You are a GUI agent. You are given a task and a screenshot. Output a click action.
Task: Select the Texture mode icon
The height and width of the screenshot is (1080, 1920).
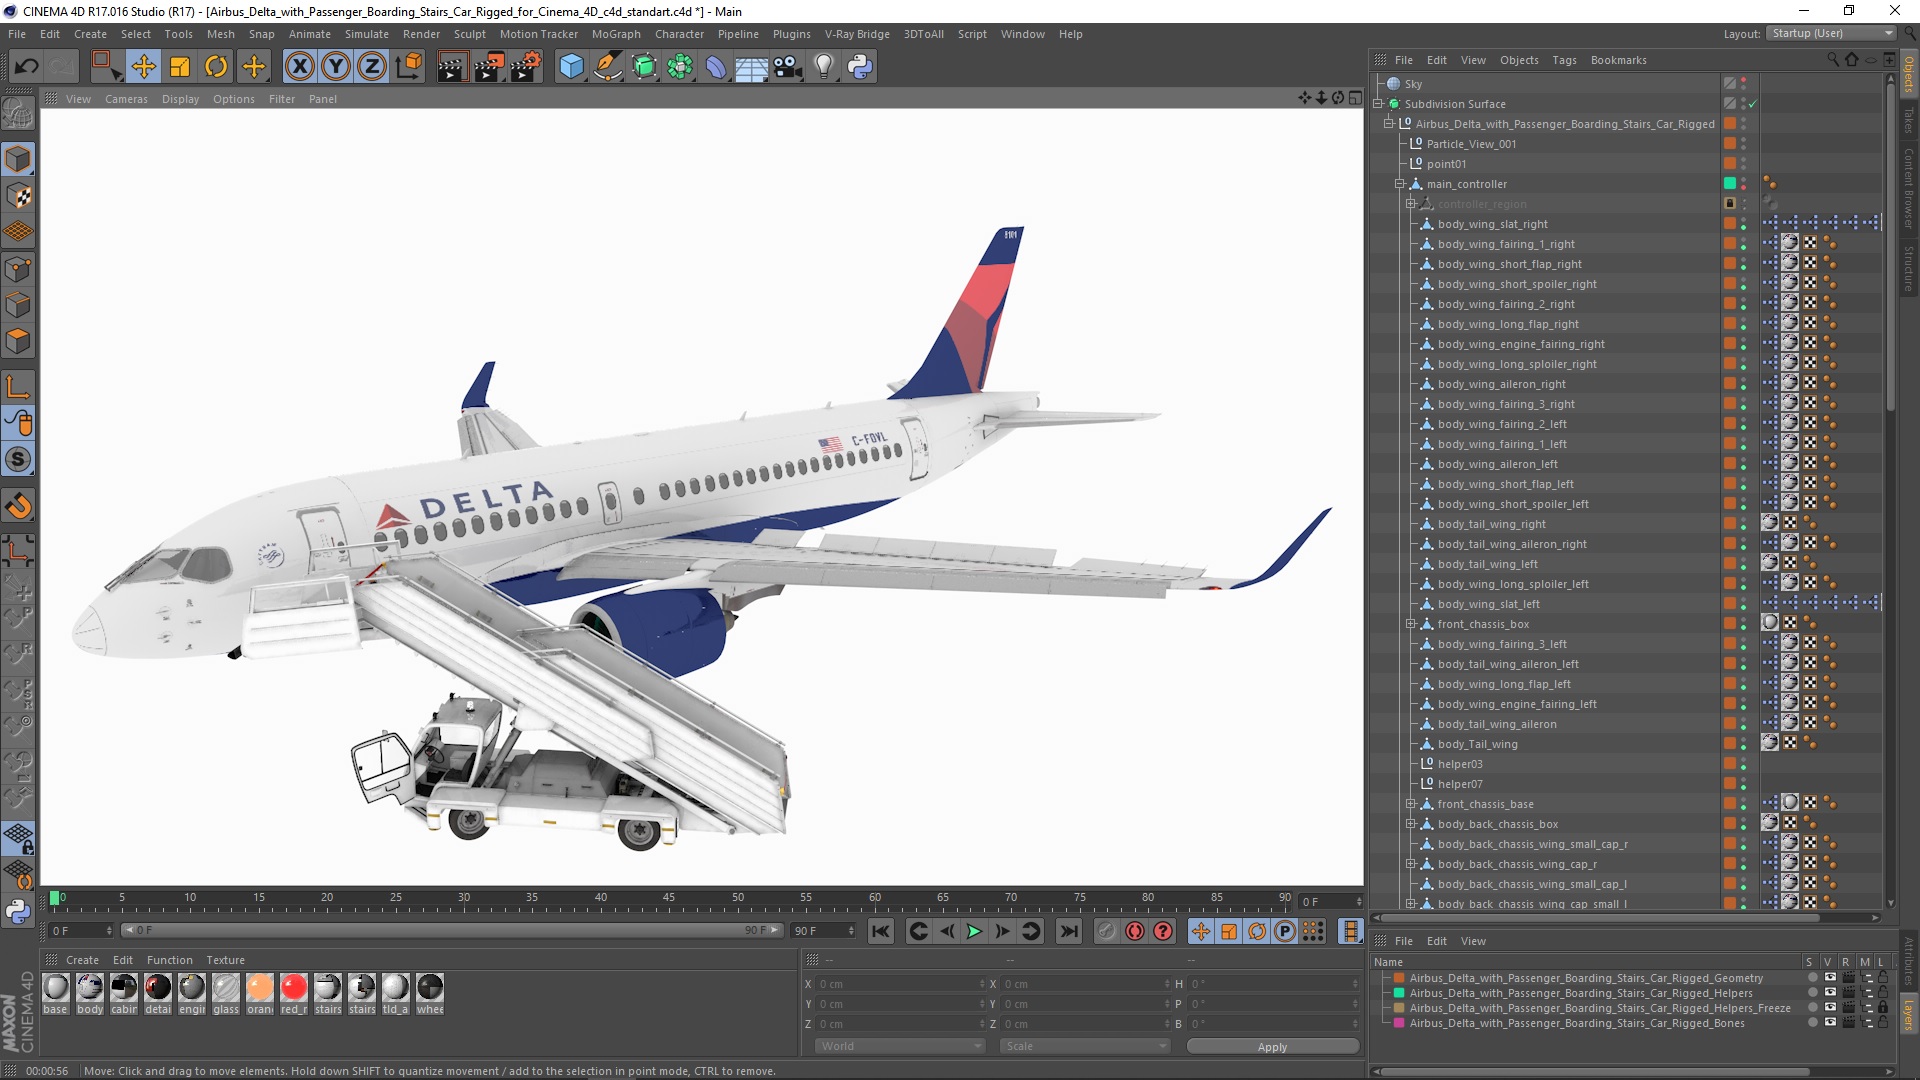(18, 196)
